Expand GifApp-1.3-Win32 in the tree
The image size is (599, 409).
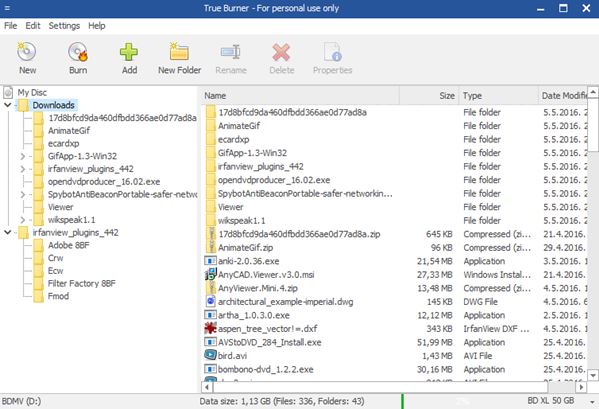point(23,156)
